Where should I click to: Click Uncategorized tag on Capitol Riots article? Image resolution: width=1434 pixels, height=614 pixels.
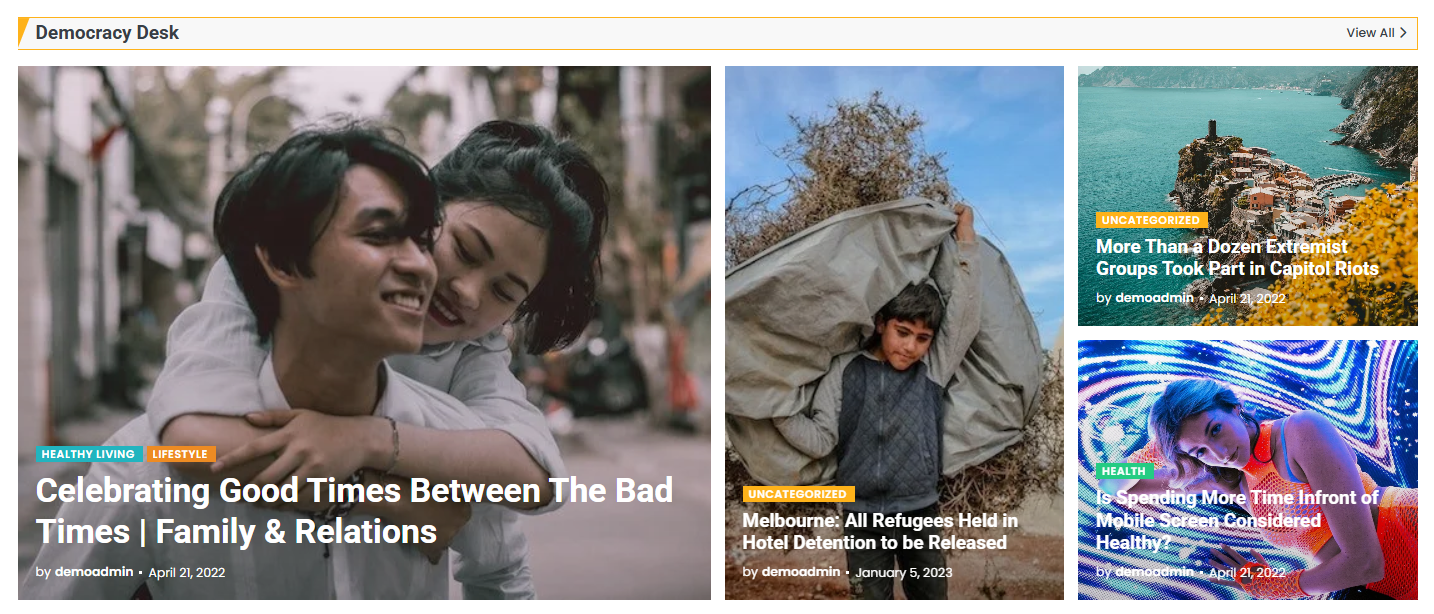[x=1152, y=220]
